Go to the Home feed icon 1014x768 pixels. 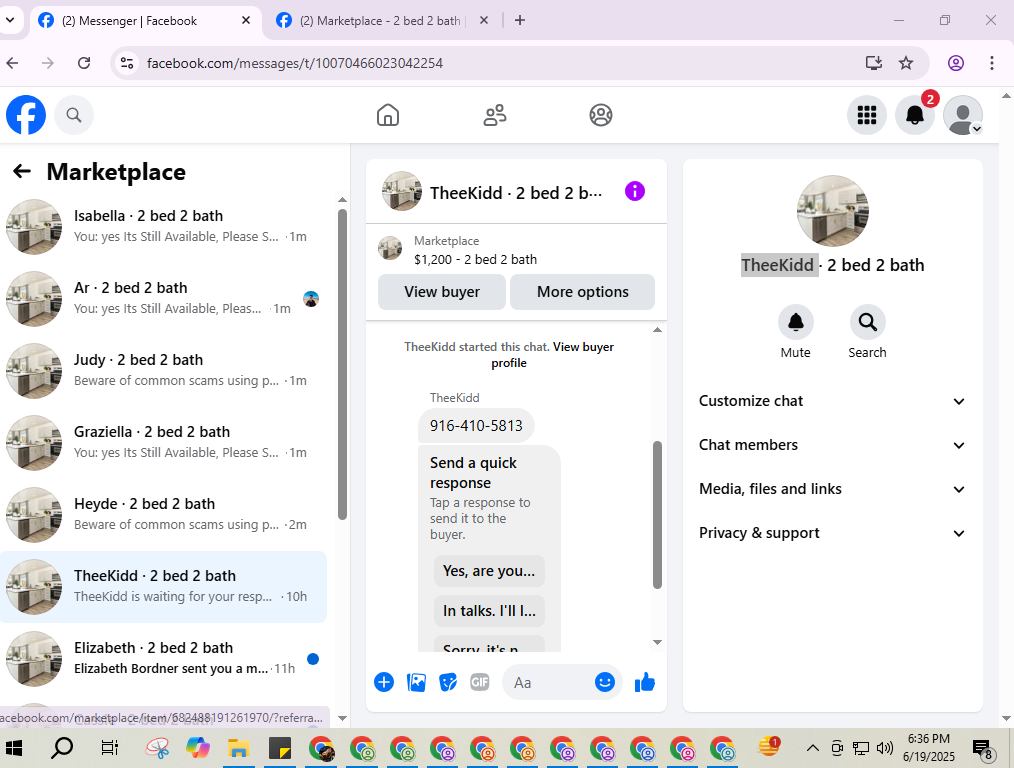388,115
